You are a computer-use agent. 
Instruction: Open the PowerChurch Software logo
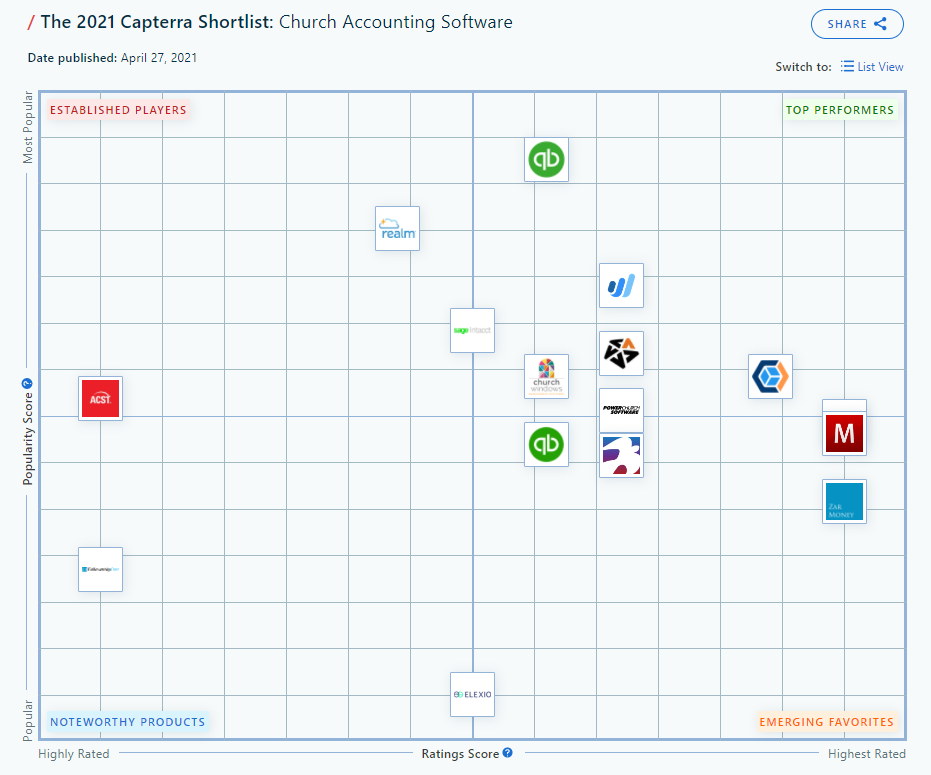(x=621, y=410)
